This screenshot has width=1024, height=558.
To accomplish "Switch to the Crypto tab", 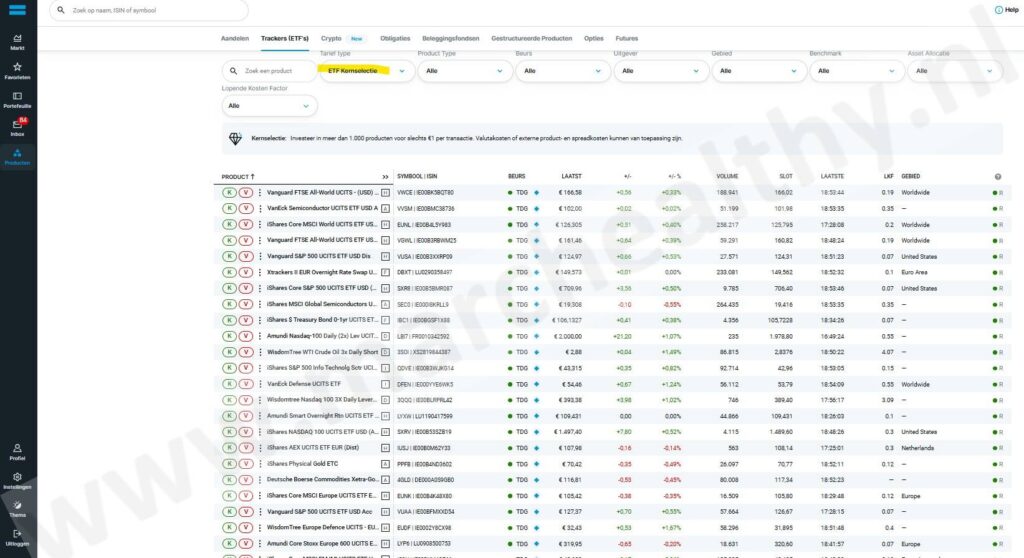I will [331, 39].
